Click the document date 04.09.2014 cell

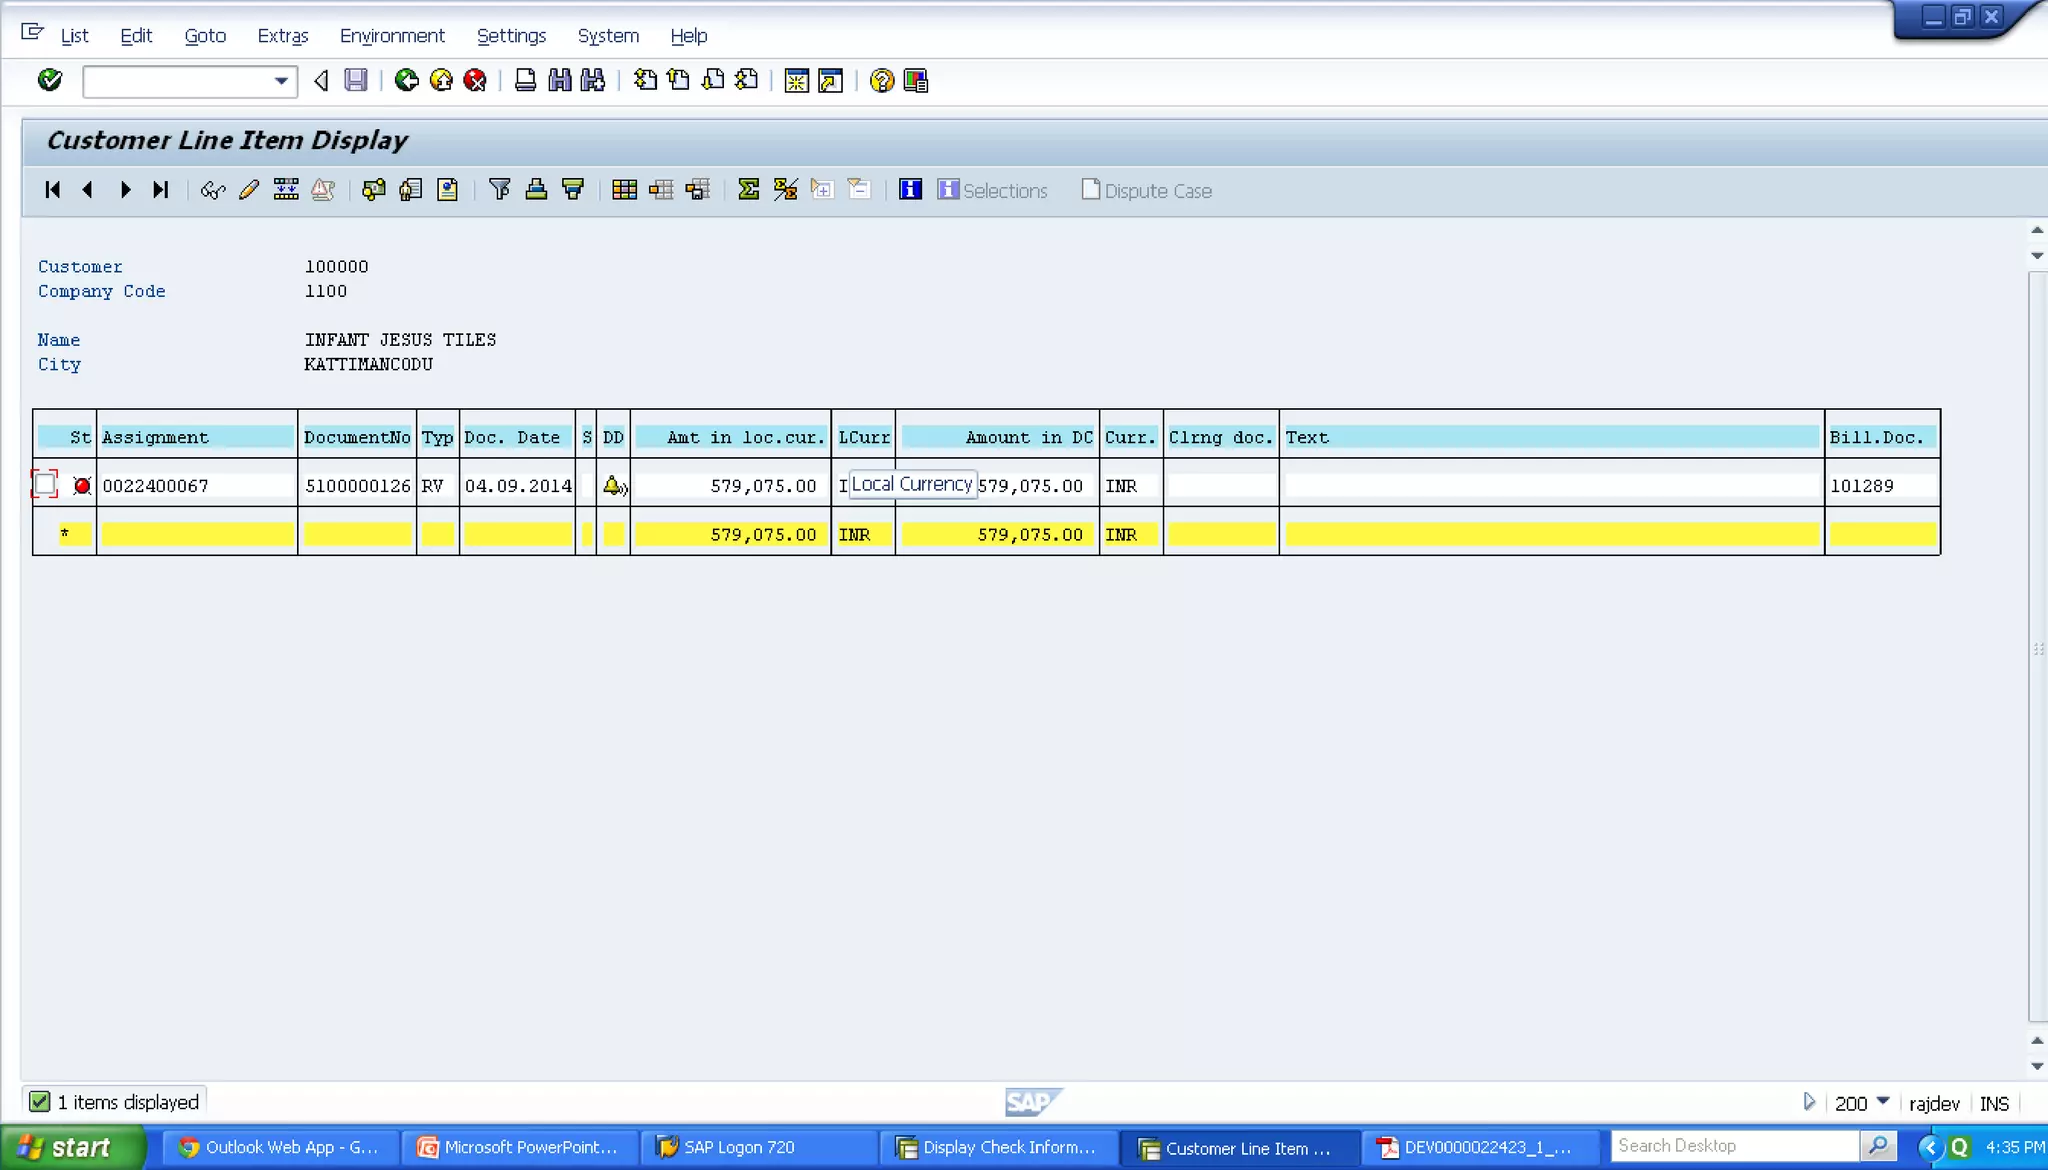(517, 486)
